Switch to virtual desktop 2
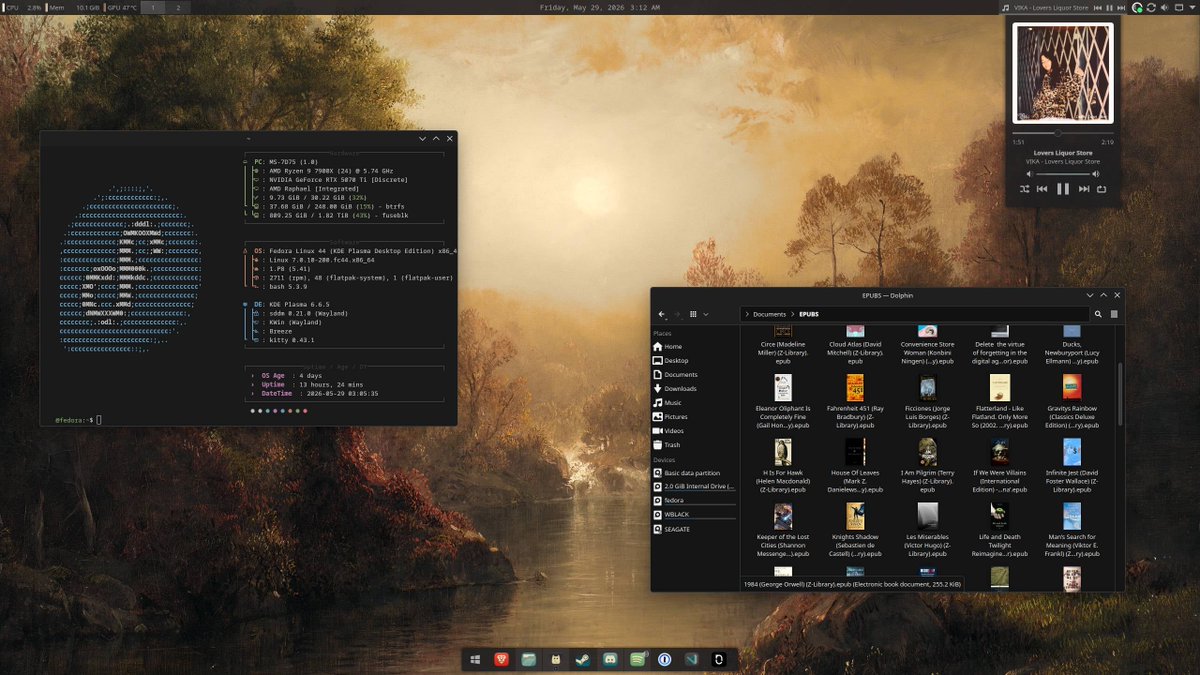1200x675 pixels. 178,7
